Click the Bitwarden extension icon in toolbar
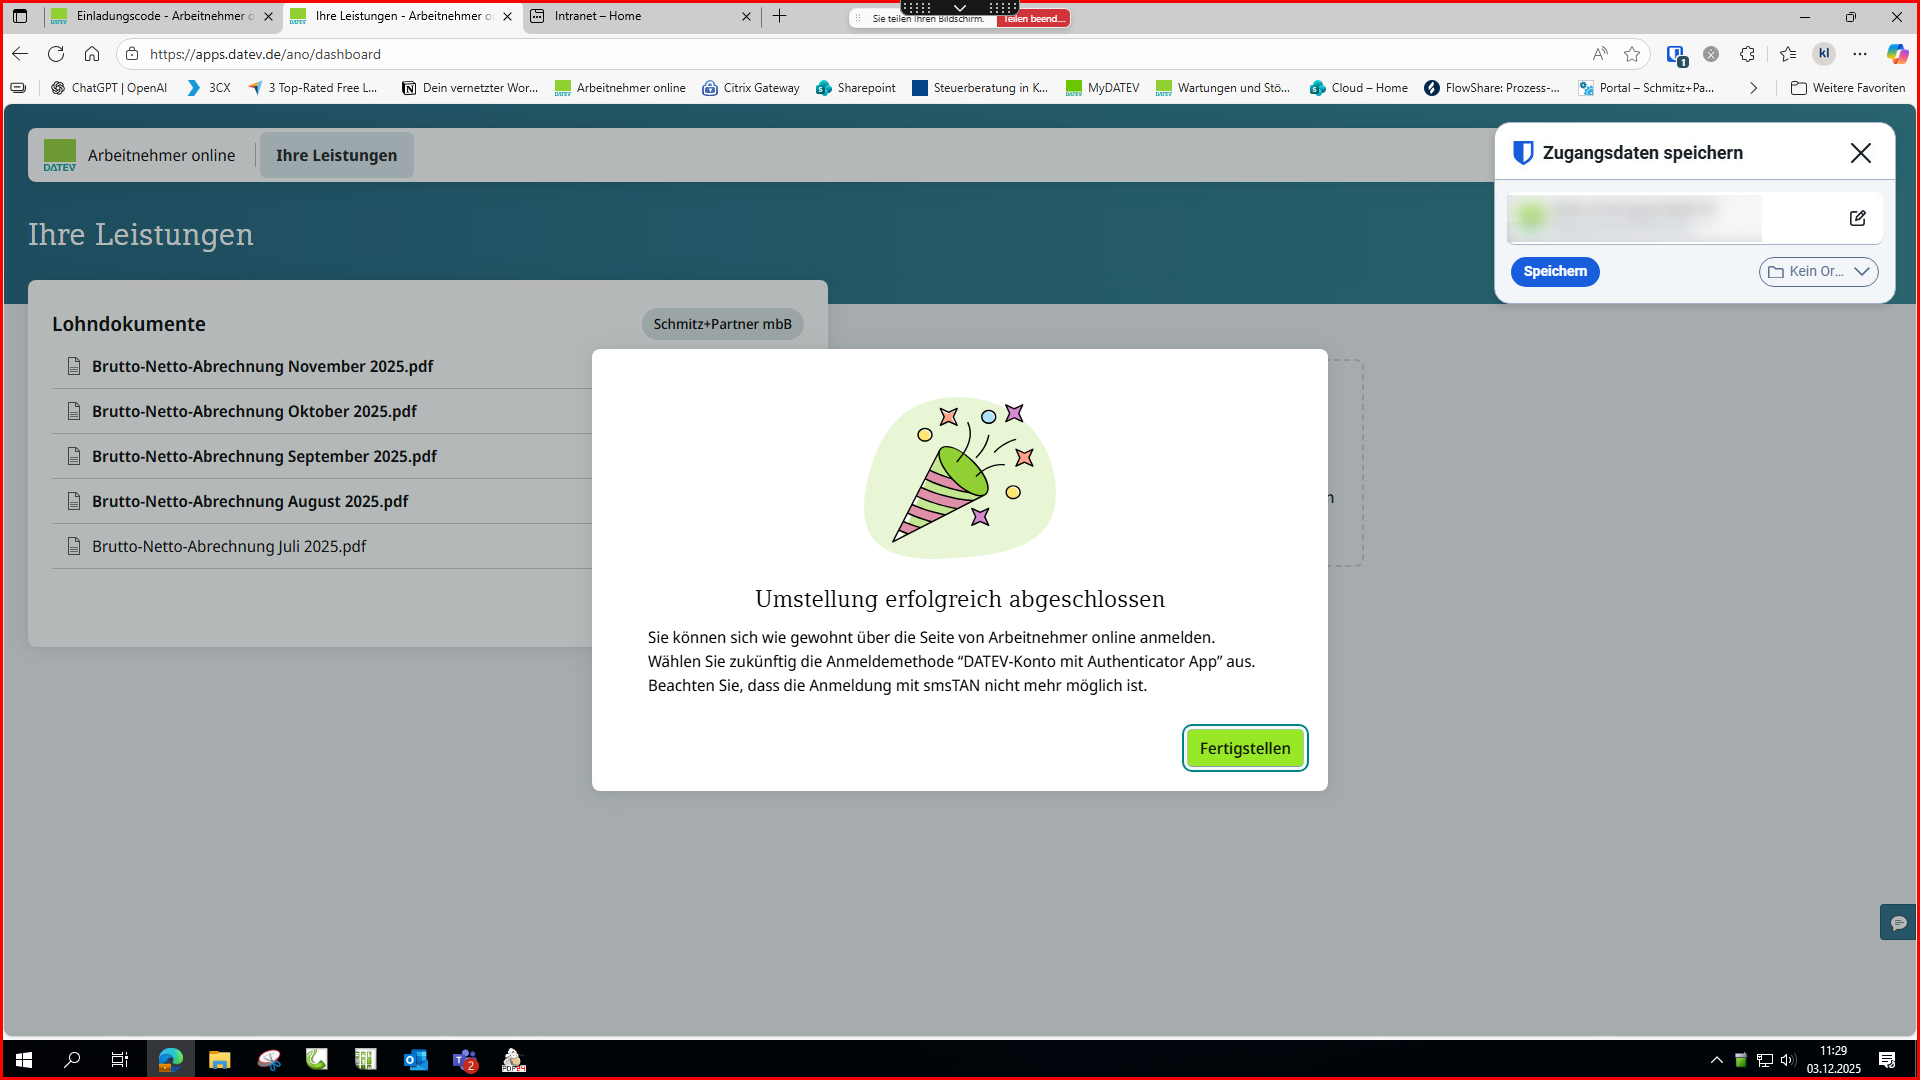The width and height of the screenshot is (1920, 1080). click(x=1676, y=55)
